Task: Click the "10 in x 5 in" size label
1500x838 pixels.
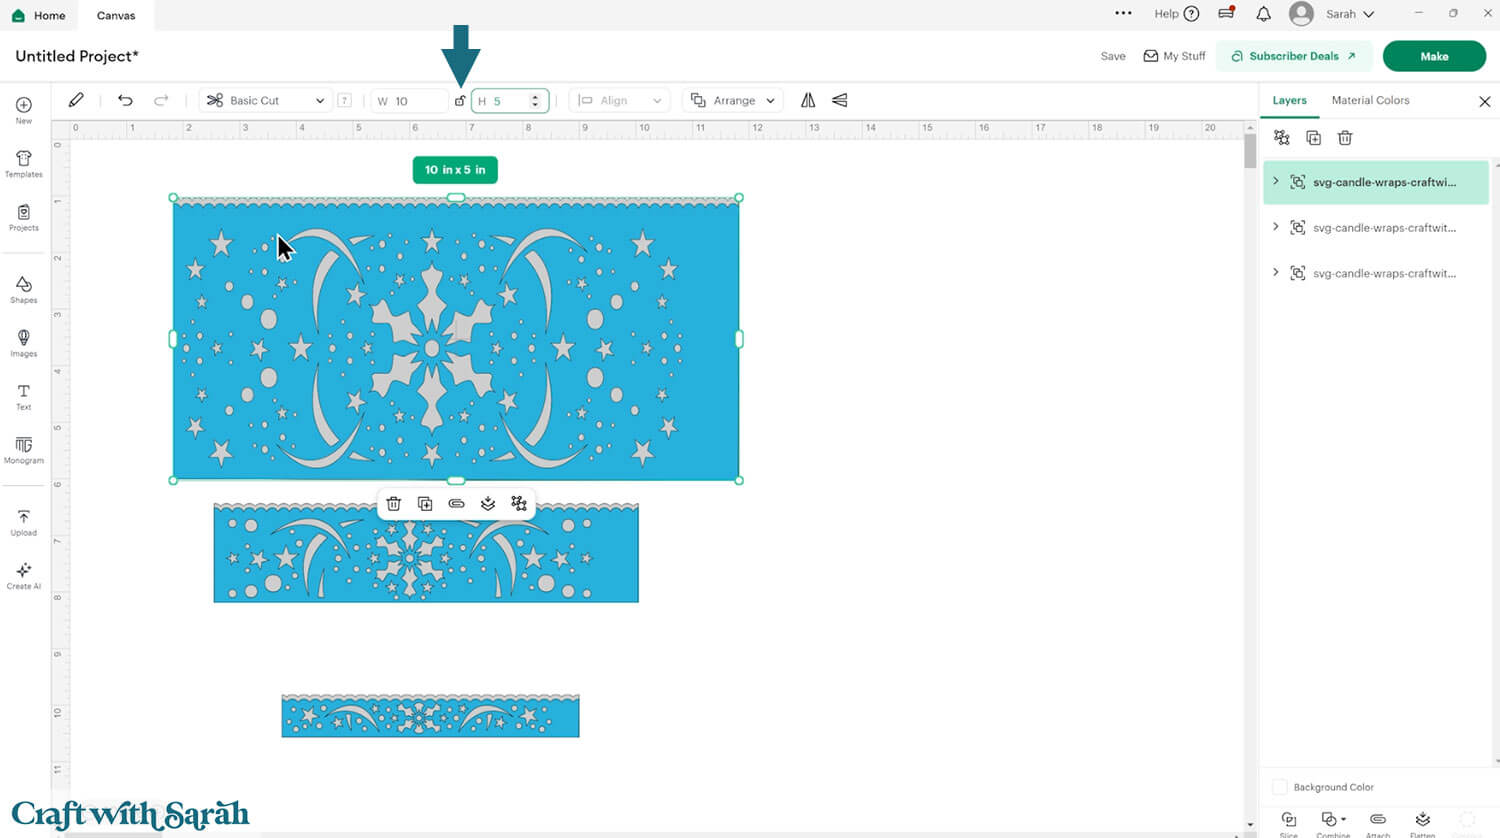Action: click(455, 170)
